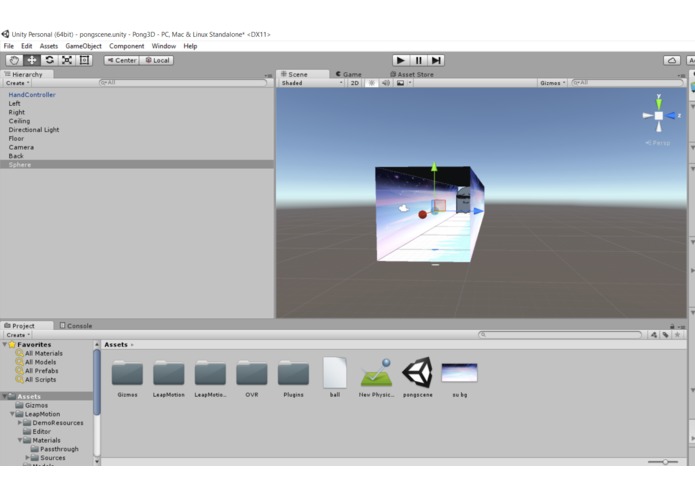Toggle scene effects image icon
The height and width of the screenshot is (494, 695).
pyautogui.click(x=400, y=83)
